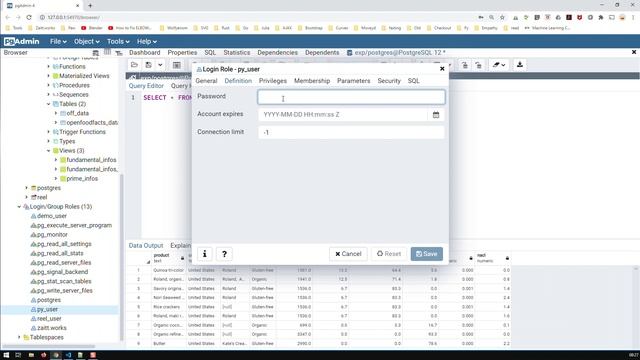This screenshot has width=640, height=360.
Task: Open the Object menu
Action: 87,42
